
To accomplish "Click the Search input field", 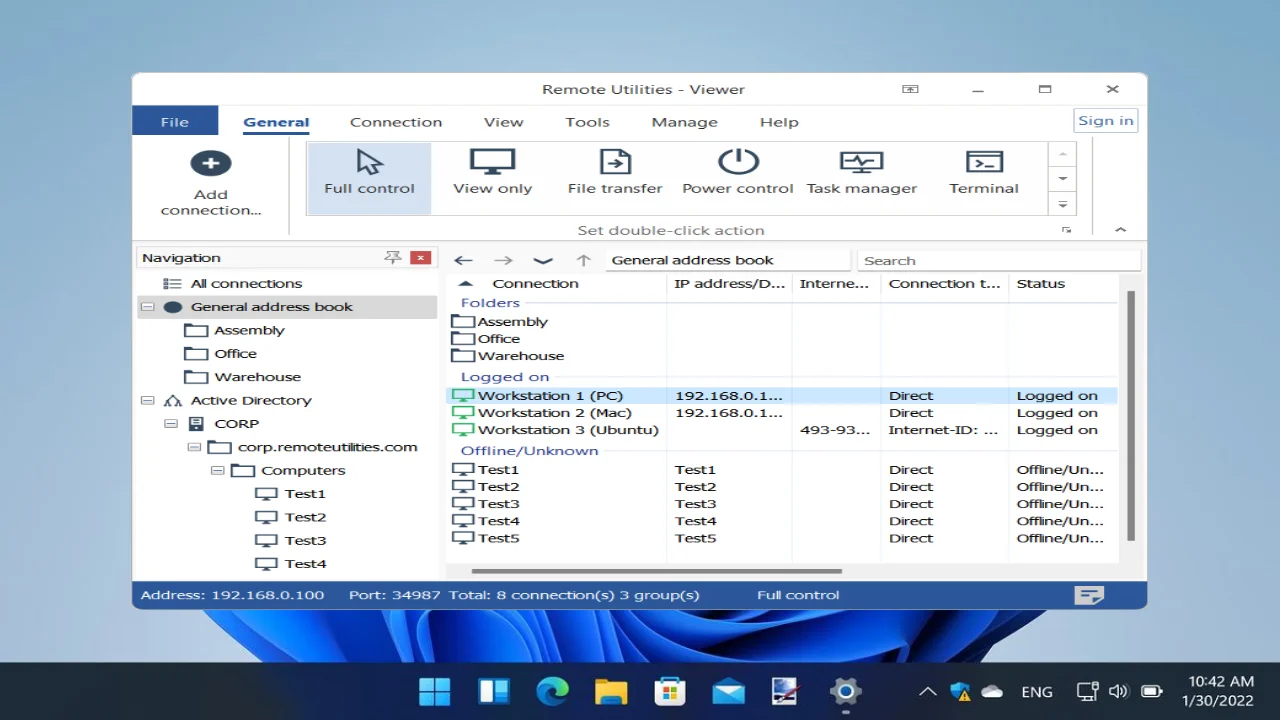I will click(998, 260).
